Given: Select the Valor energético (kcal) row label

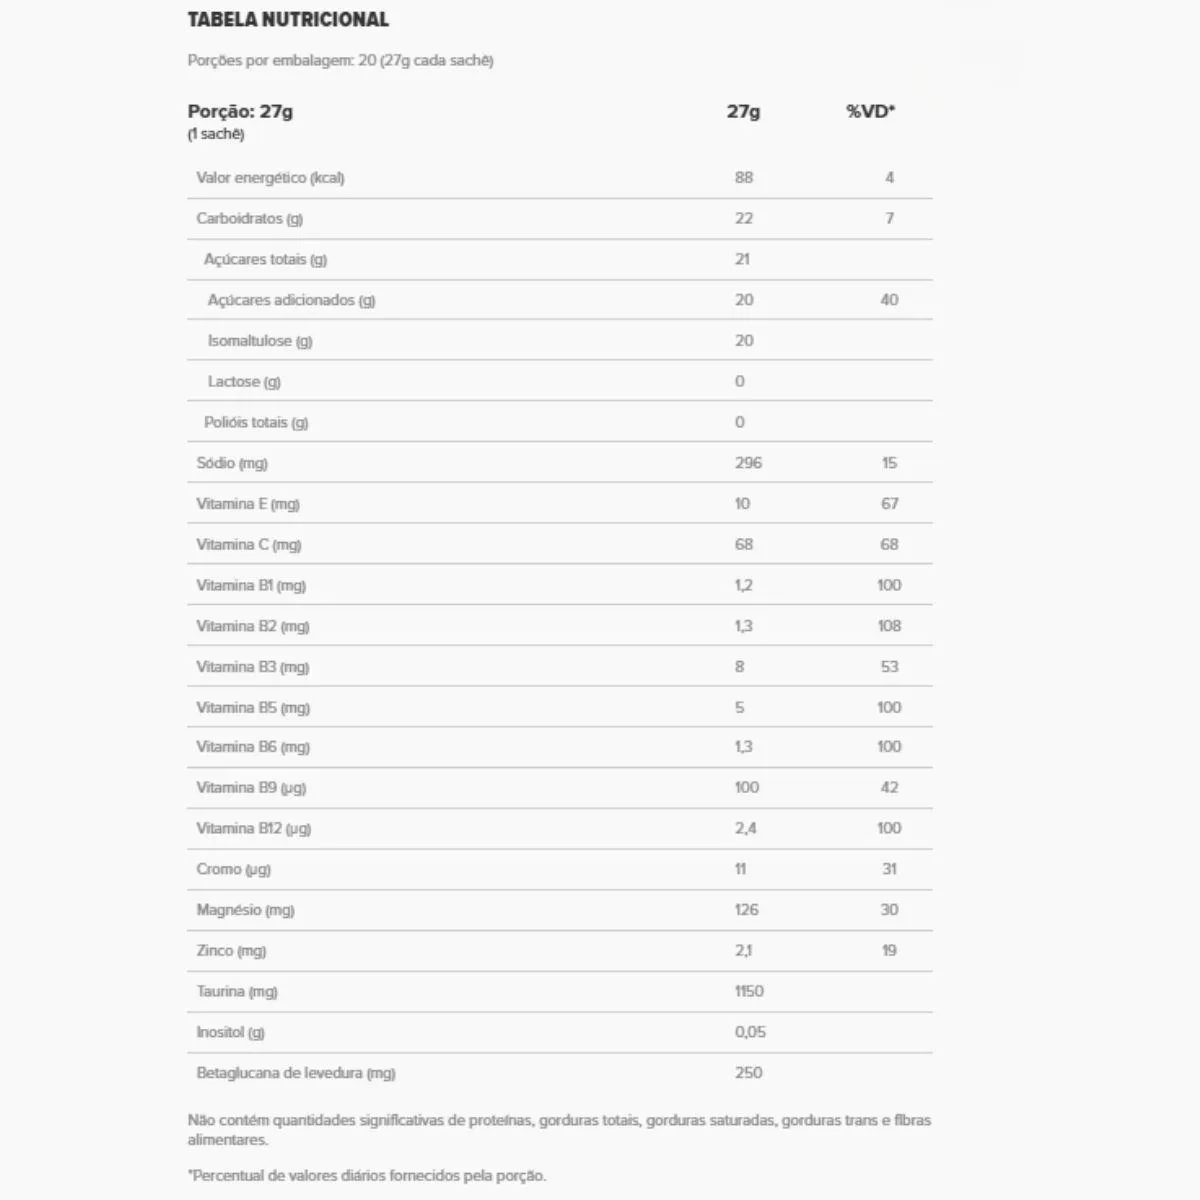Looking at the screenshot, I should coord(270,178).
